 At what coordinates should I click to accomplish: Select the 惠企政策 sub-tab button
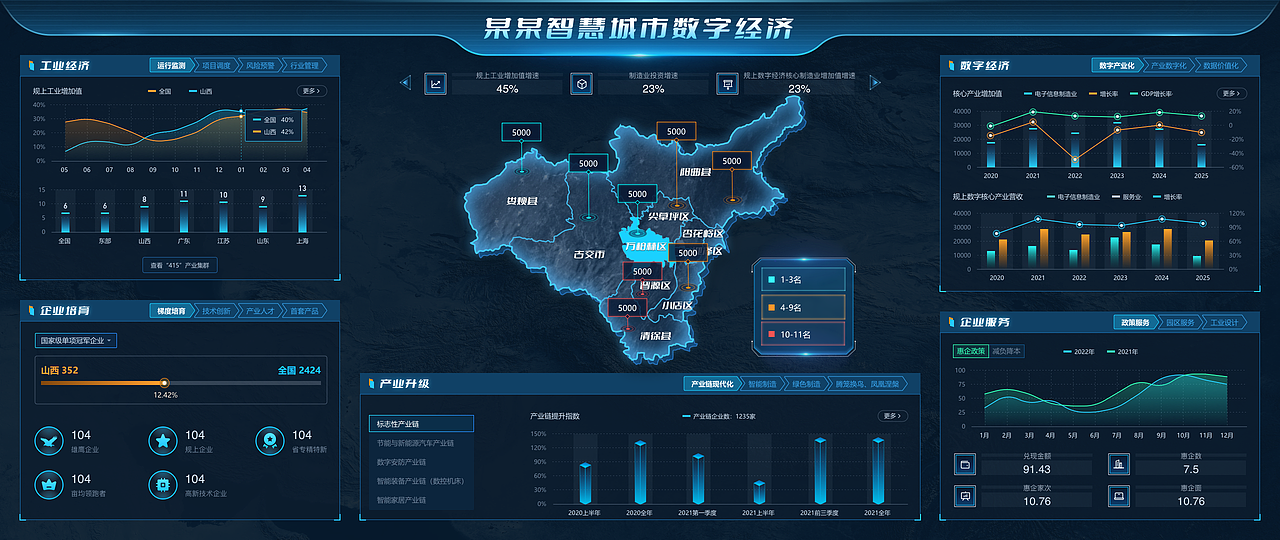point(971,352)
